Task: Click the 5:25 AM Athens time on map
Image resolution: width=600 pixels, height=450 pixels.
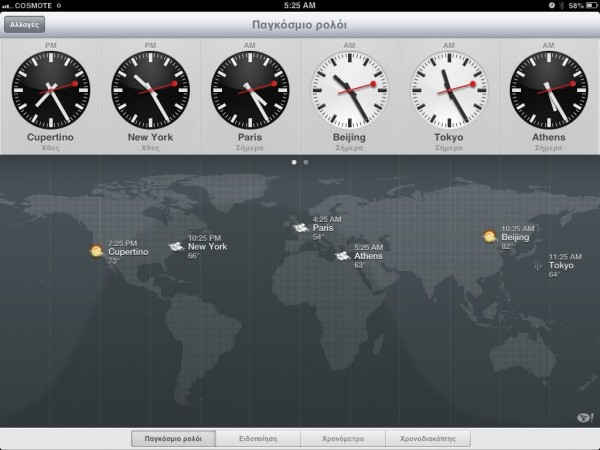Action: (368, 247)
